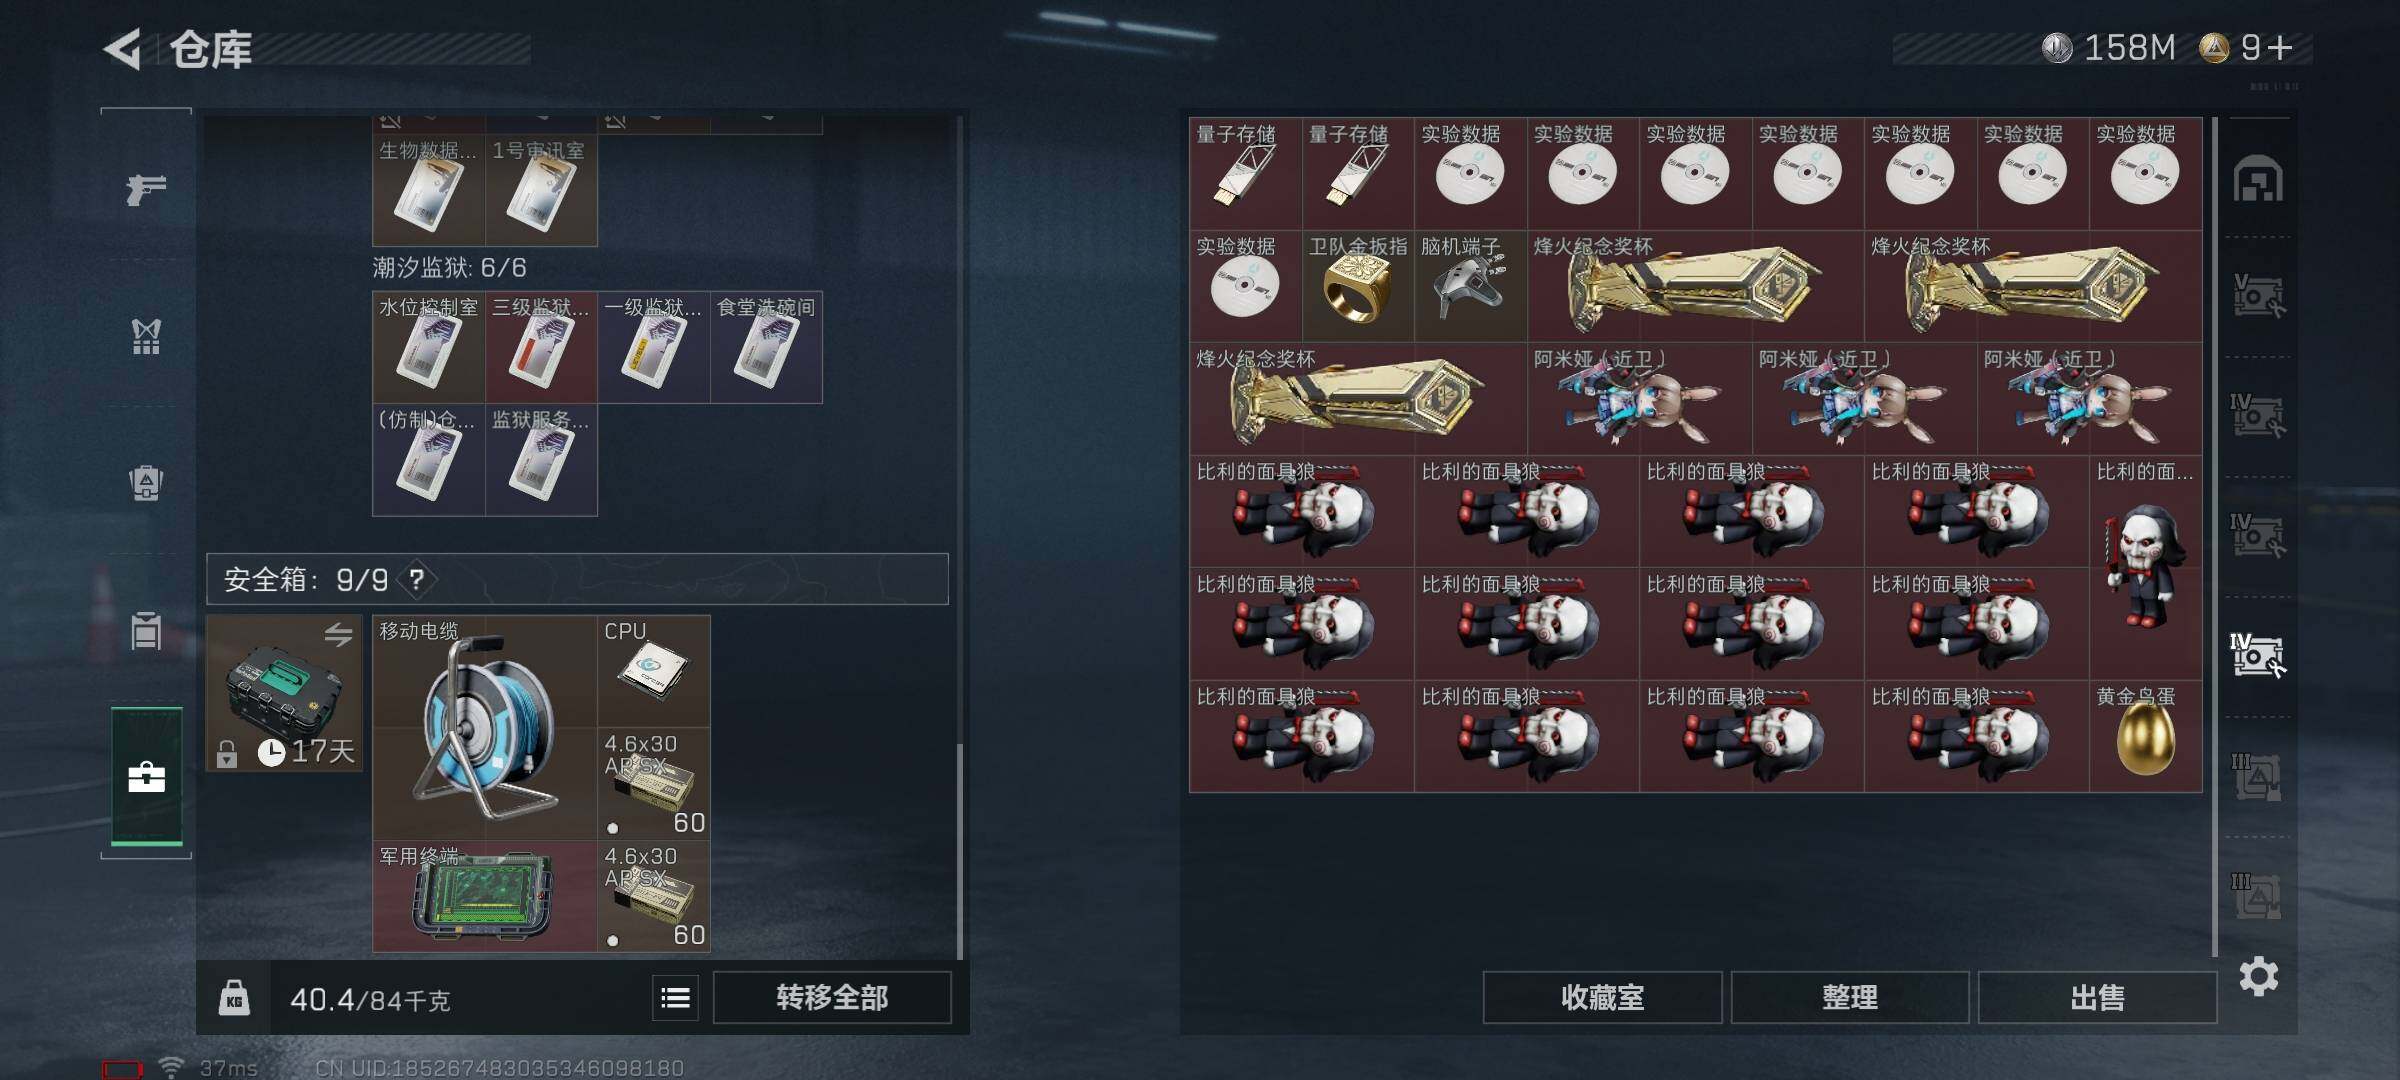
Task: Click the swap arrows on safe box
Action: (338, 634)
